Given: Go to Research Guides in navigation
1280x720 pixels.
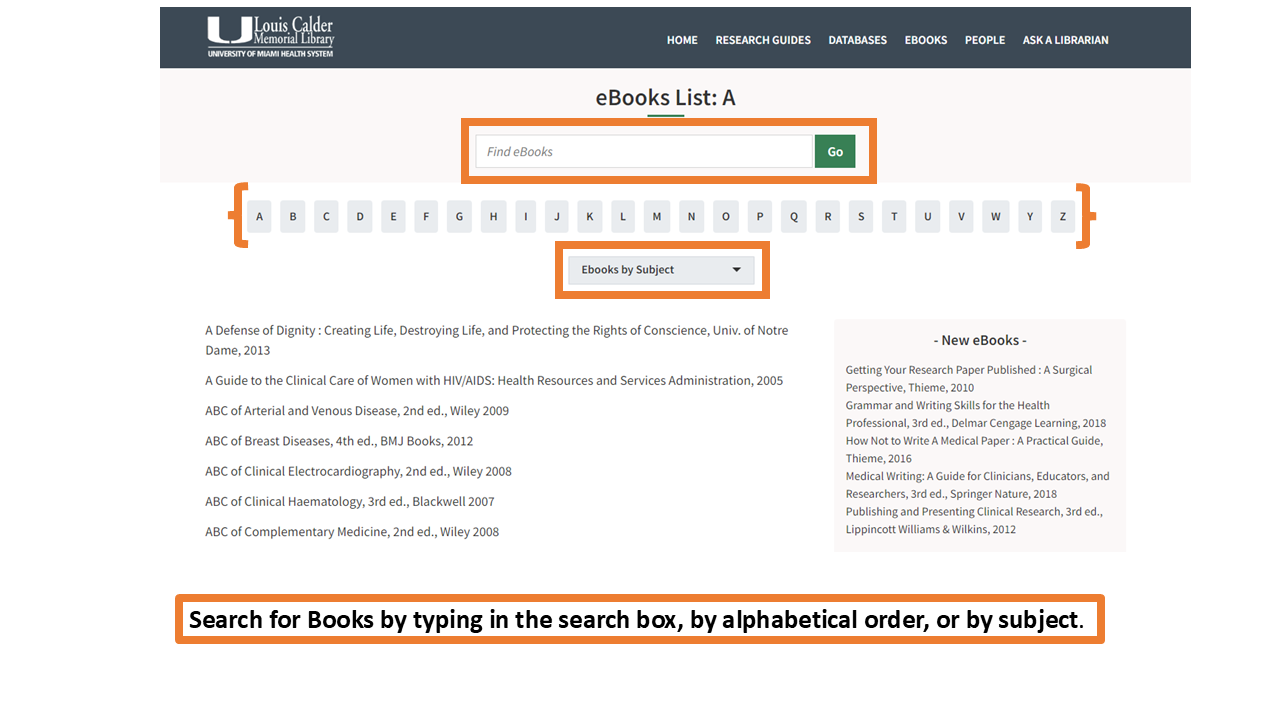Looking at the screenshot, I should (x=763, y=40).
